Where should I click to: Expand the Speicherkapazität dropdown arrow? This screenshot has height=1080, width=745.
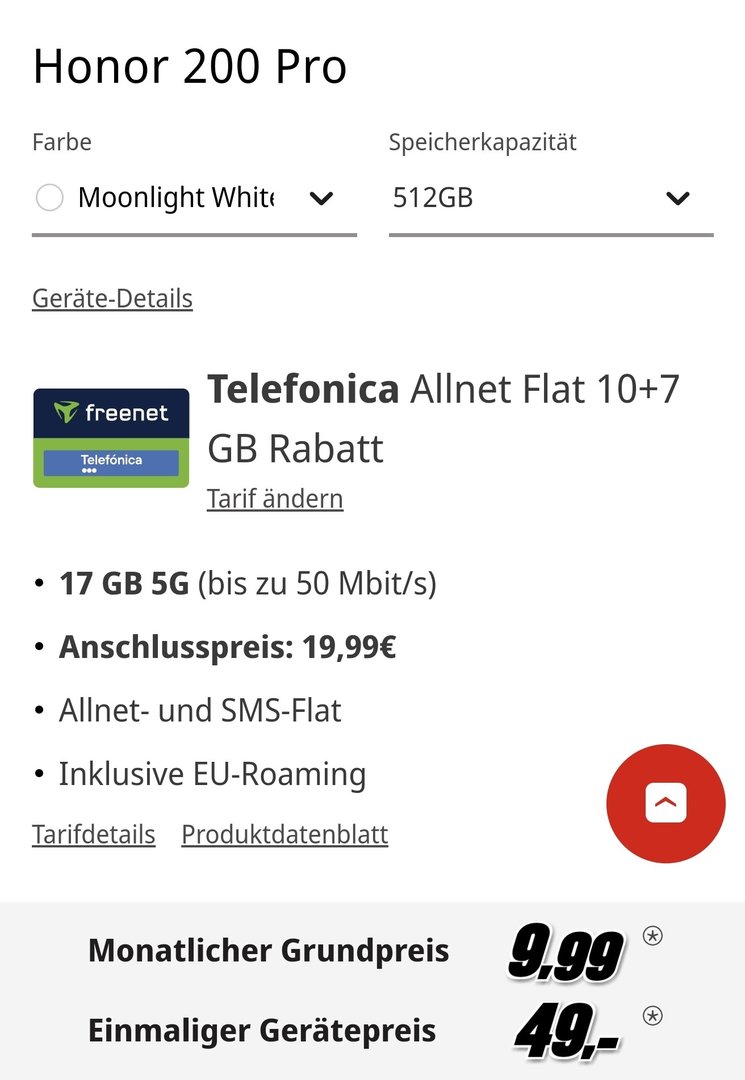click(x=678, y=198)
